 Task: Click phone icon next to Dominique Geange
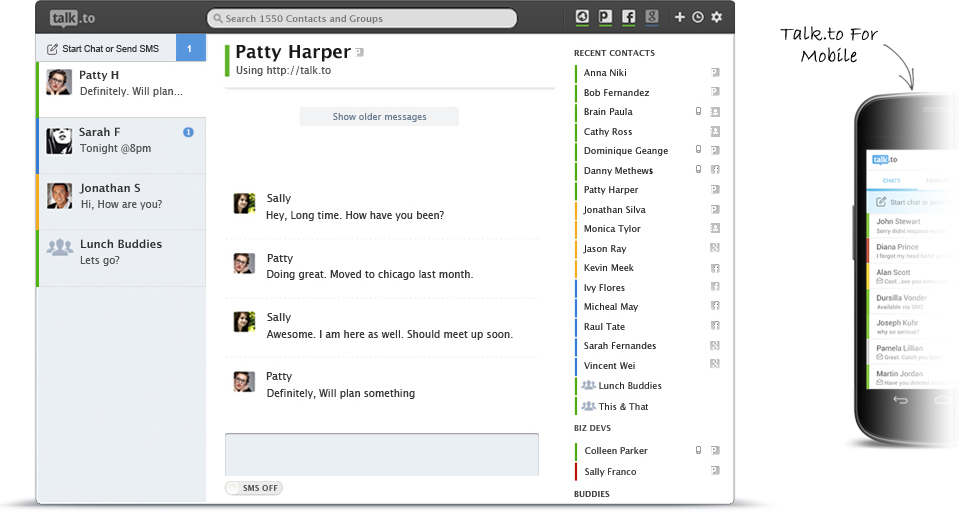[x=698, y=150]
